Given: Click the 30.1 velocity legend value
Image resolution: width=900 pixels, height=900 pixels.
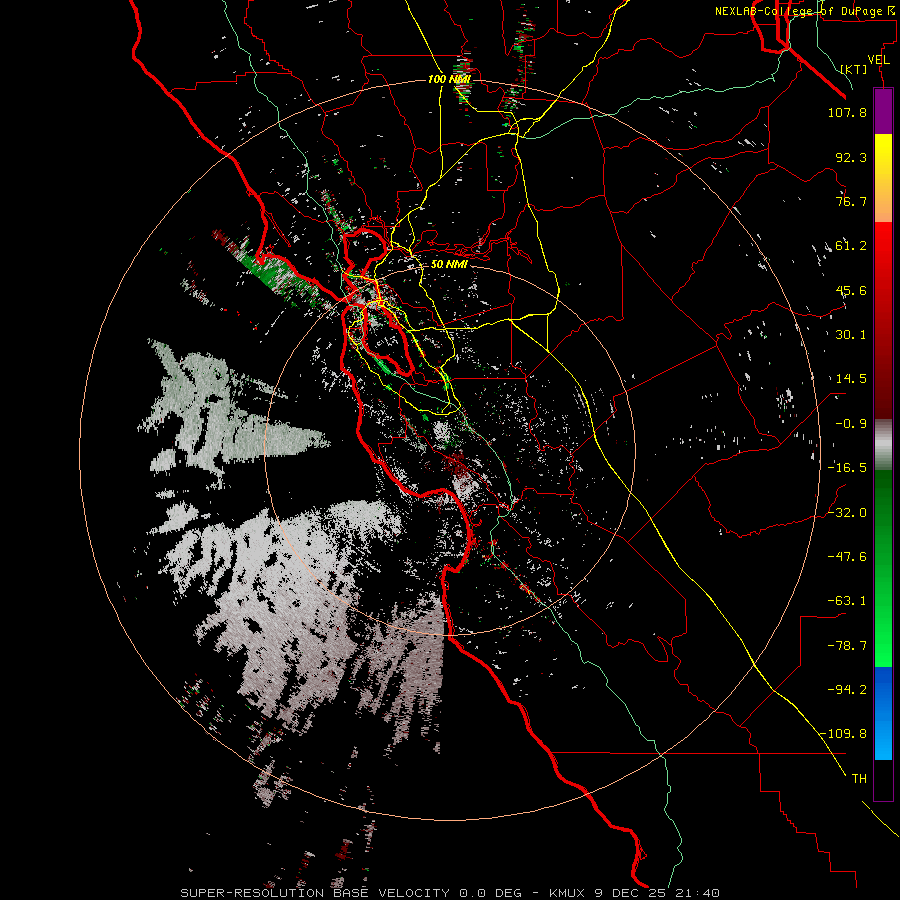Looking at the screenshot, I should (851, 335).
